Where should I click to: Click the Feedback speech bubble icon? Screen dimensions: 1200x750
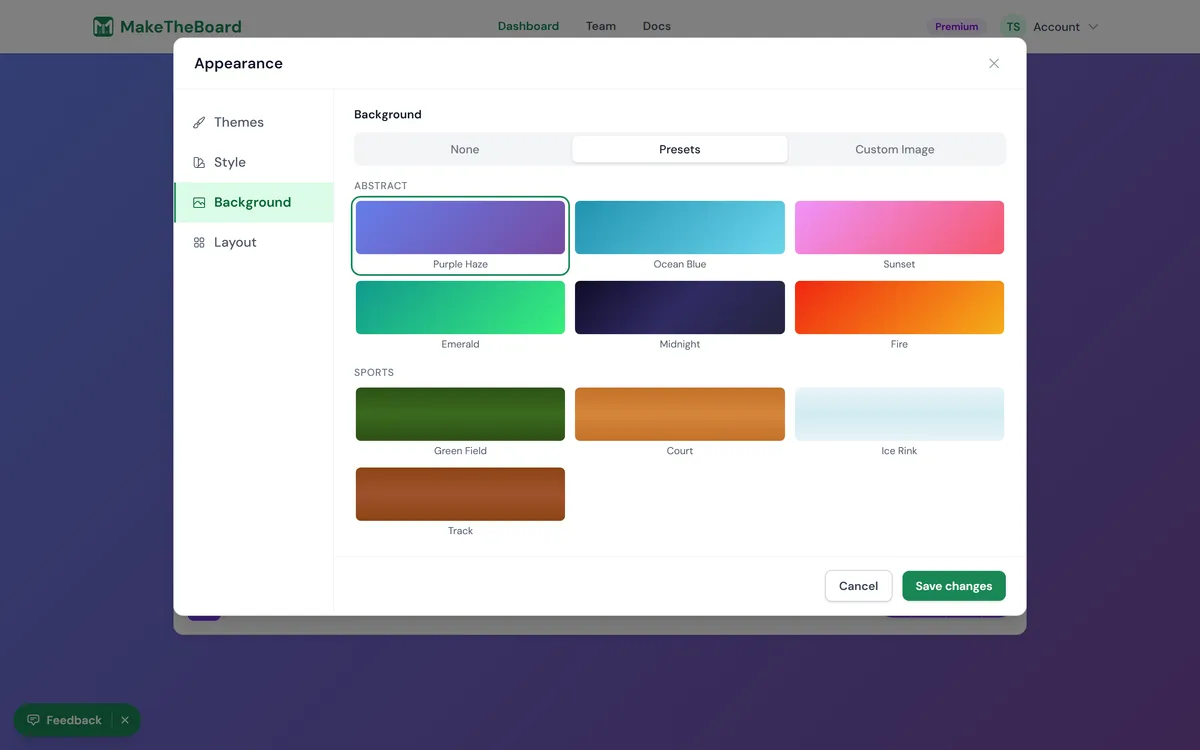click(33, 720)
